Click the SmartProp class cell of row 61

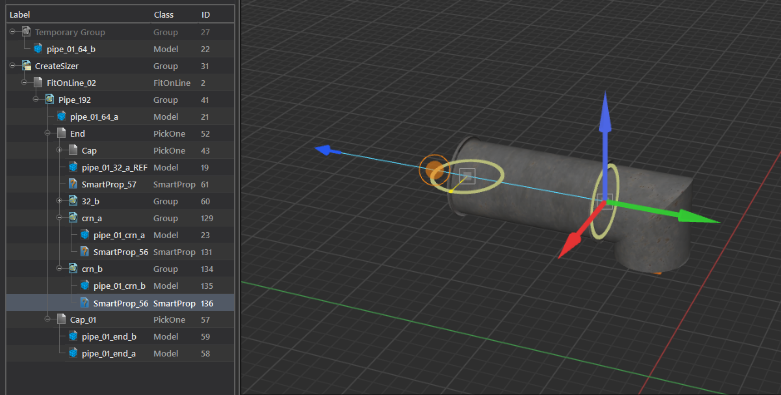[174, 184]
